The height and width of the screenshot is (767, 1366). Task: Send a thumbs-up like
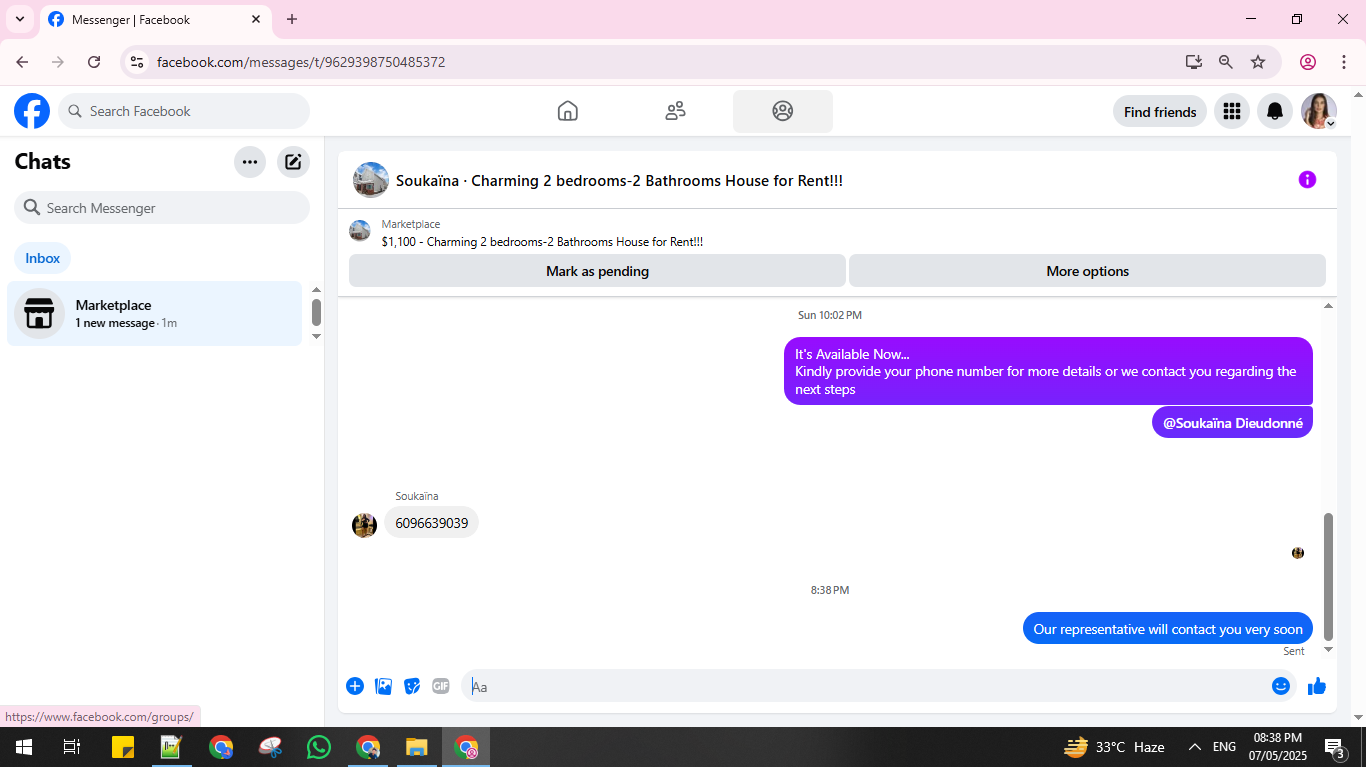(1317, 686)
